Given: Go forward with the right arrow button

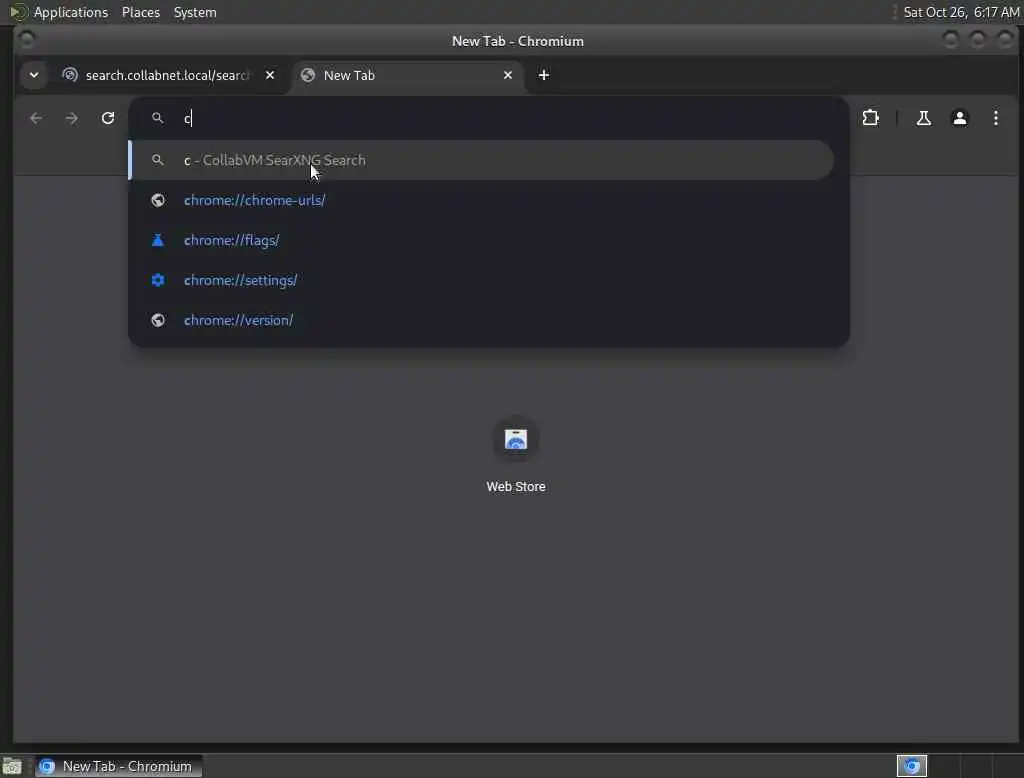Looking at the screenshot, I should [72, 118].
